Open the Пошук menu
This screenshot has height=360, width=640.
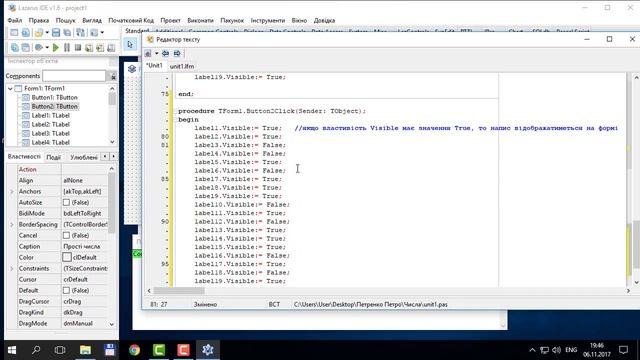coord(65,20)
